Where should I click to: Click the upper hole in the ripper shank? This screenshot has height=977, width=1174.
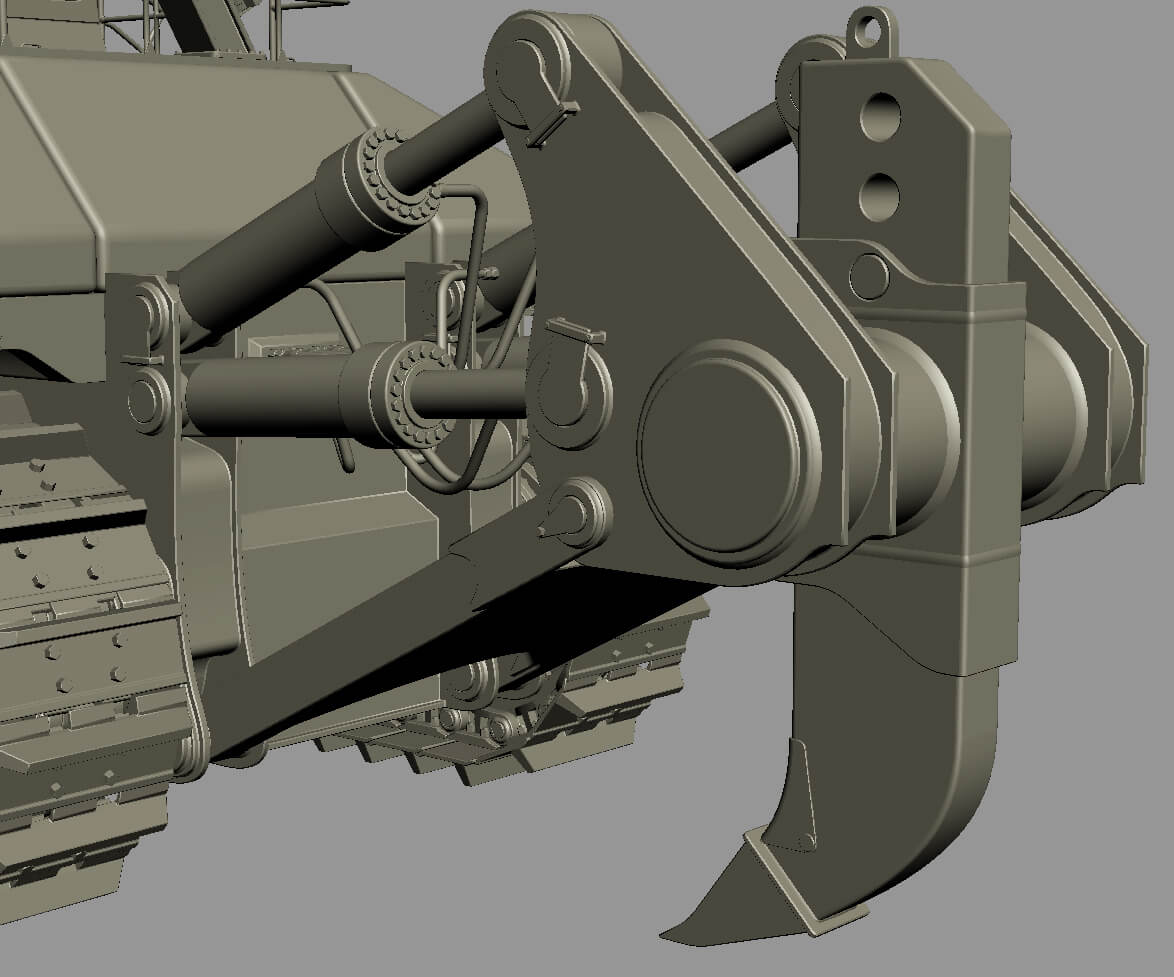coord(880,115)
